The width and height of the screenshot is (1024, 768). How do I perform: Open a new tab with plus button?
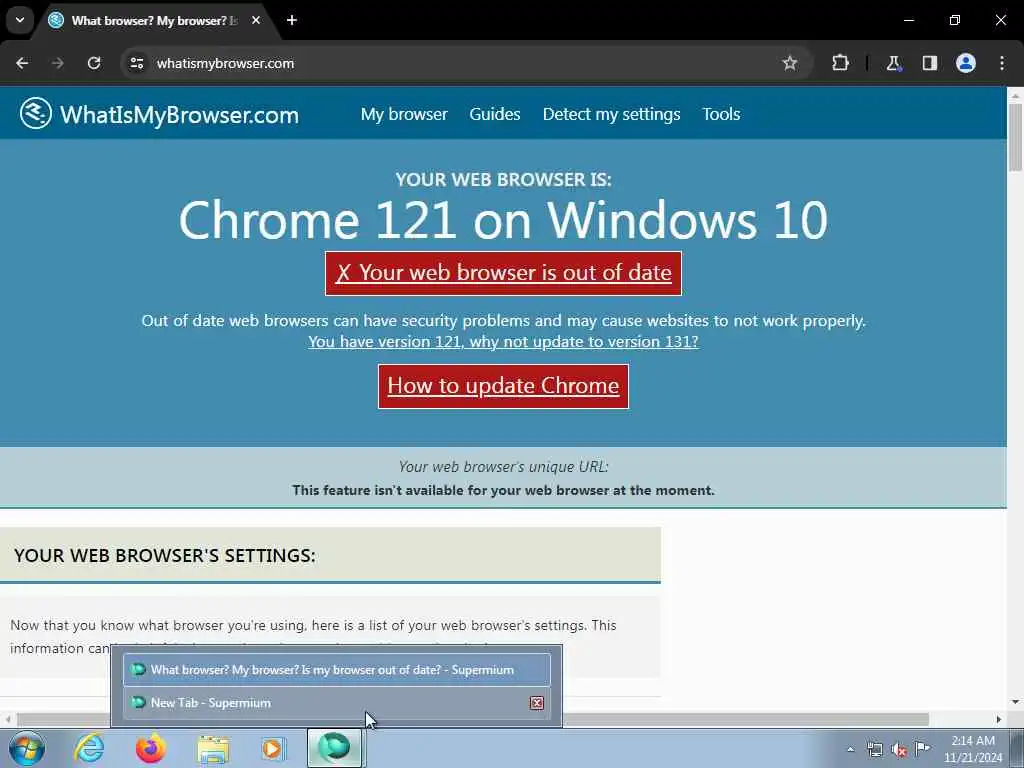pos(292,20)
